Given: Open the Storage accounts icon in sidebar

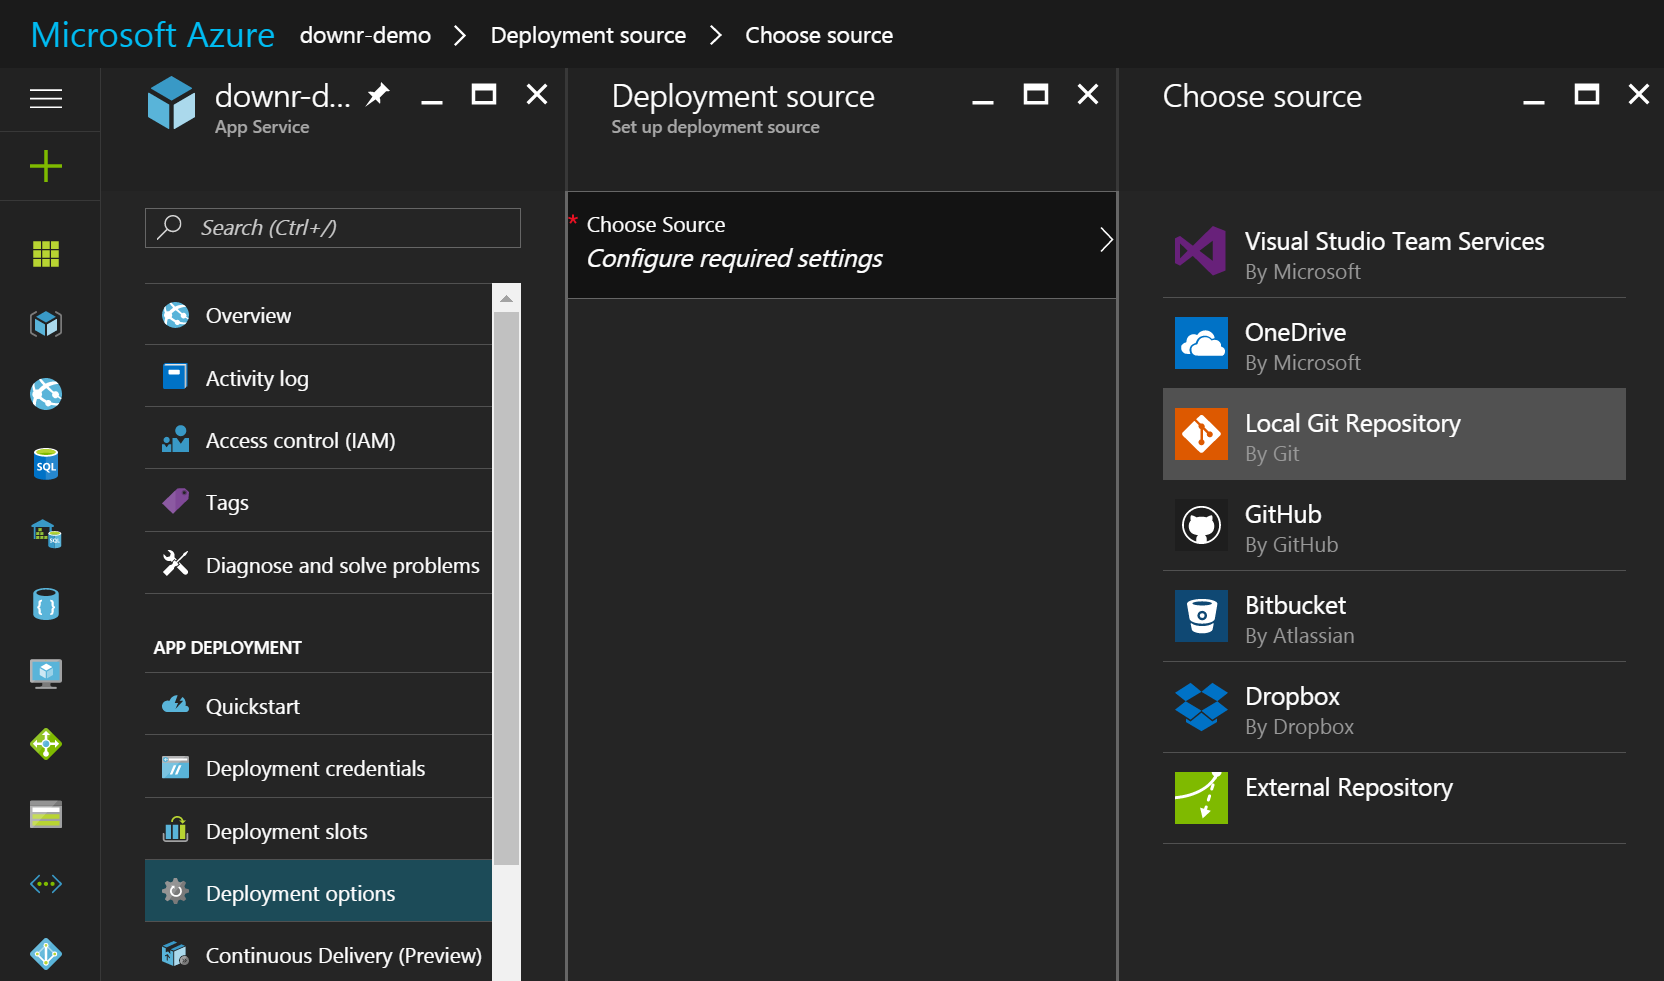Looking at the screenshot, I should [46, 814].
